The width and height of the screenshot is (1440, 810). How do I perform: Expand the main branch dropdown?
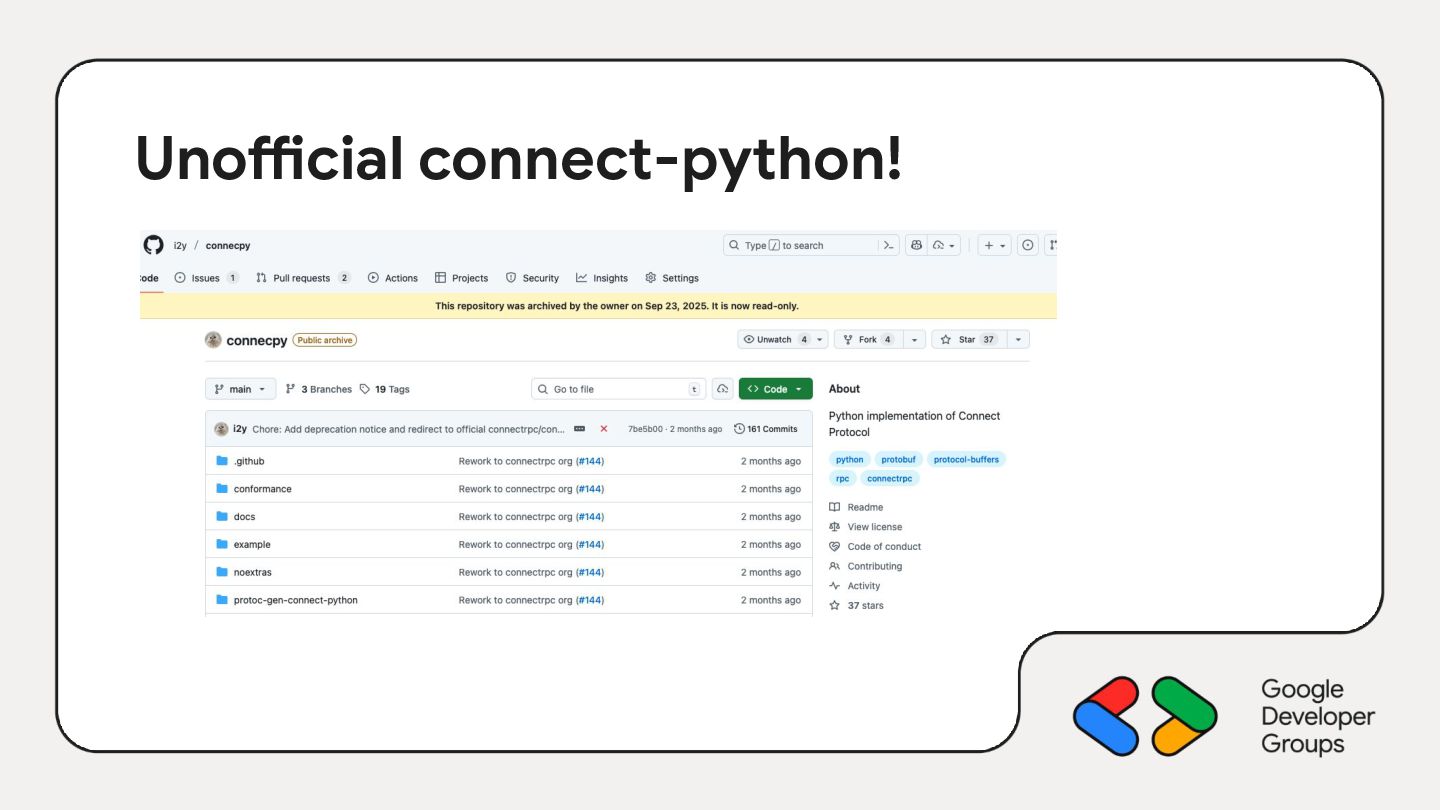[241, 389]
